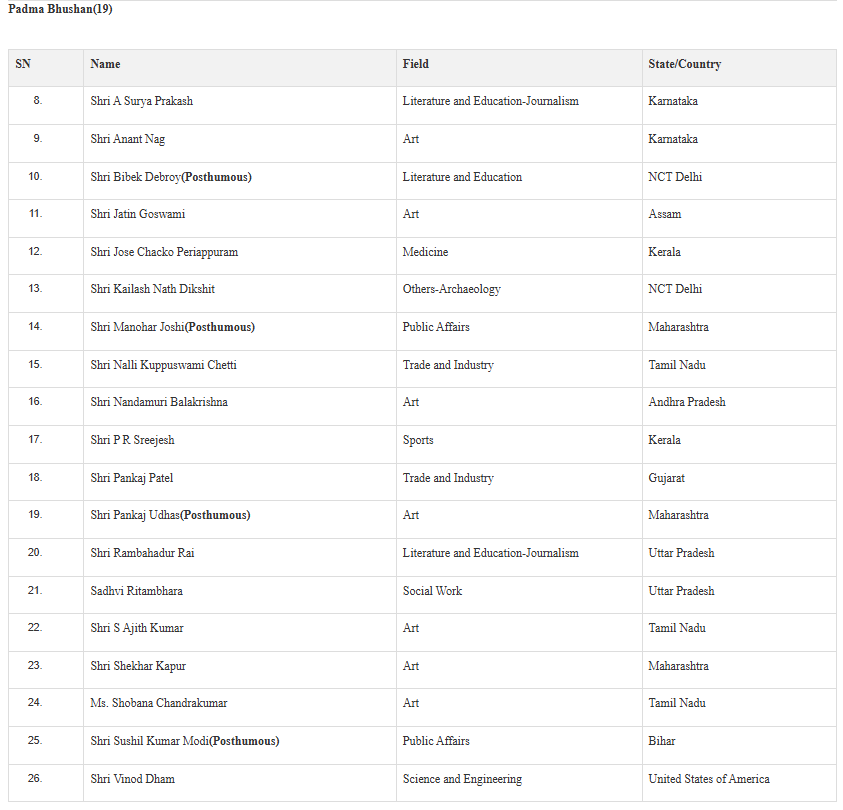Click the Medicine field for Jose Chacko Periappuram
Image resolution: width=843 pixels, height=810 pixels.
click(425, 252)
